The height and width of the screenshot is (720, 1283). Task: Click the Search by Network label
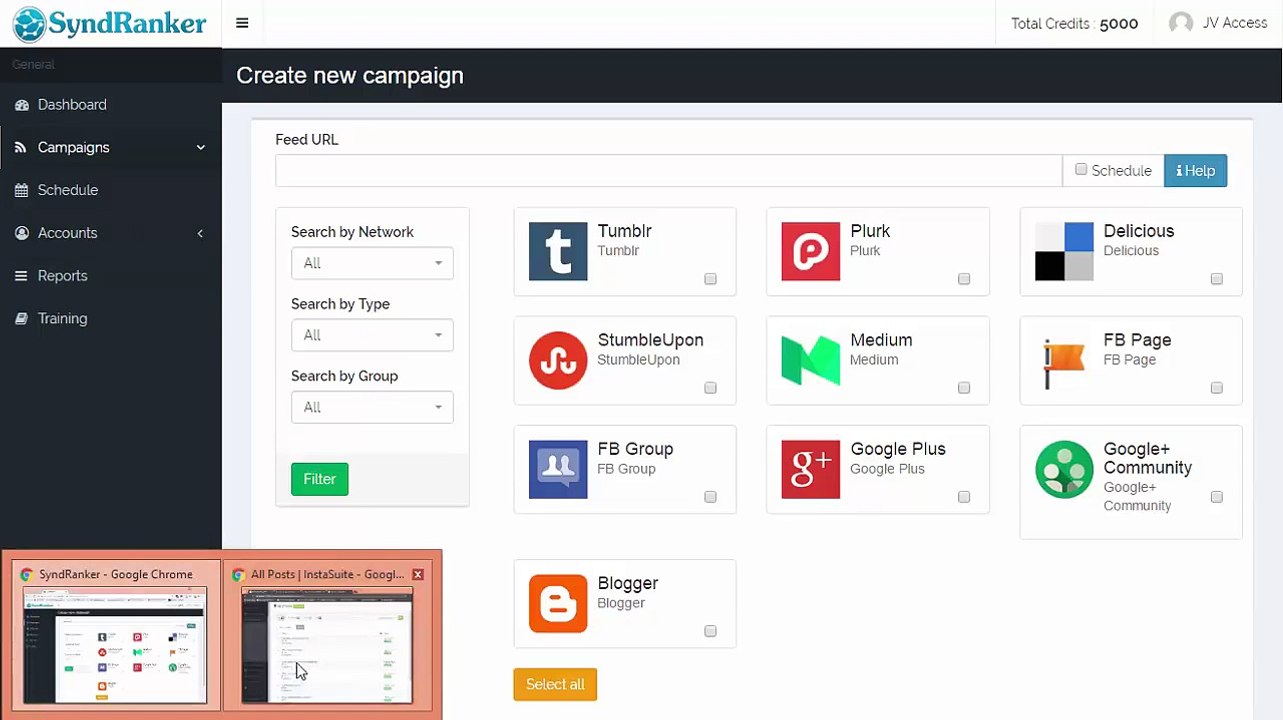[x=352, y=232]
